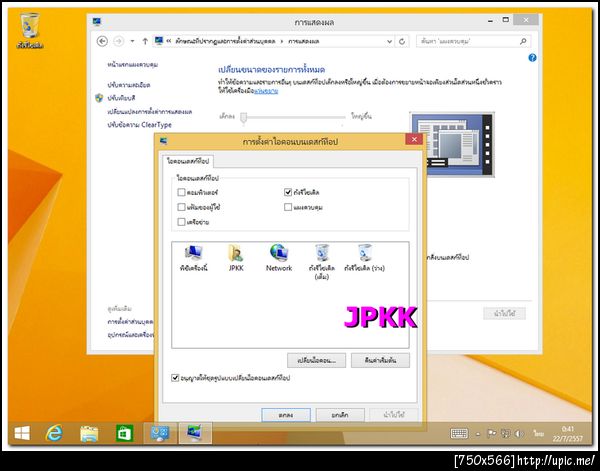Screen dimensions: 600x471
Task: Open the Change display settings link
Action: tap(150, 112)
